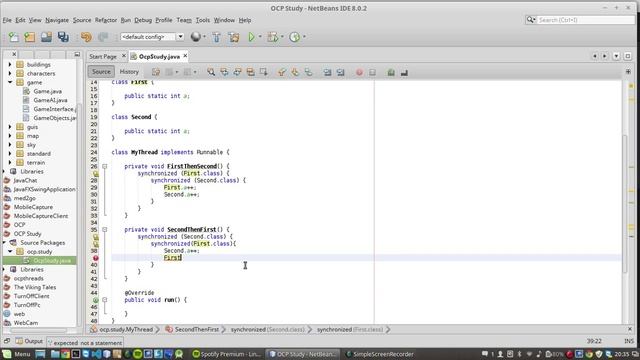Select GameAI.java in project tree
This screenshot has height=360, width=640.
tap(50, 100)
